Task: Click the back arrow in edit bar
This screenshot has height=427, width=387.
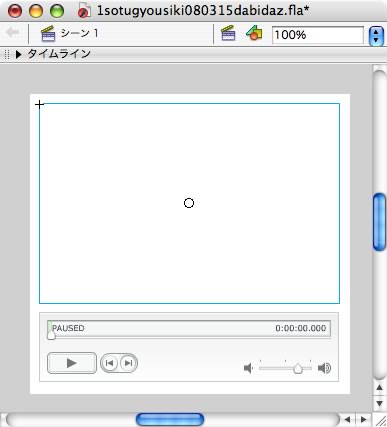Action: (x=13, y=33)
